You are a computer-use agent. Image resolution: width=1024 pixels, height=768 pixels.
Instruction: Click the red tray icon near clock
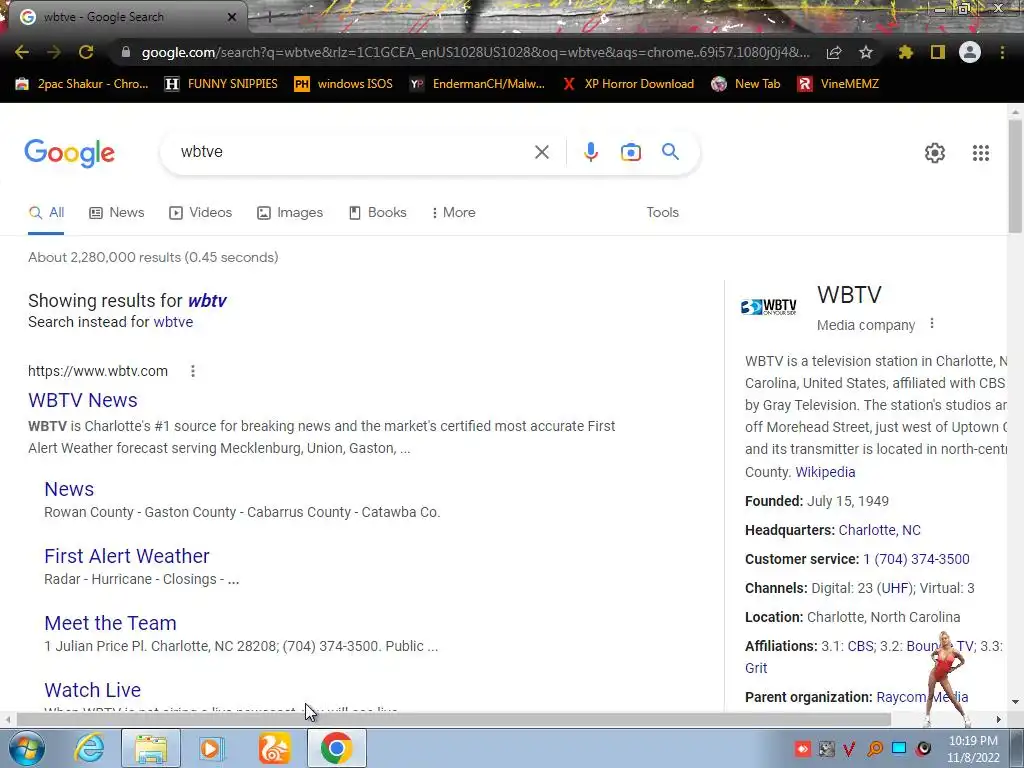click(802, 749)
